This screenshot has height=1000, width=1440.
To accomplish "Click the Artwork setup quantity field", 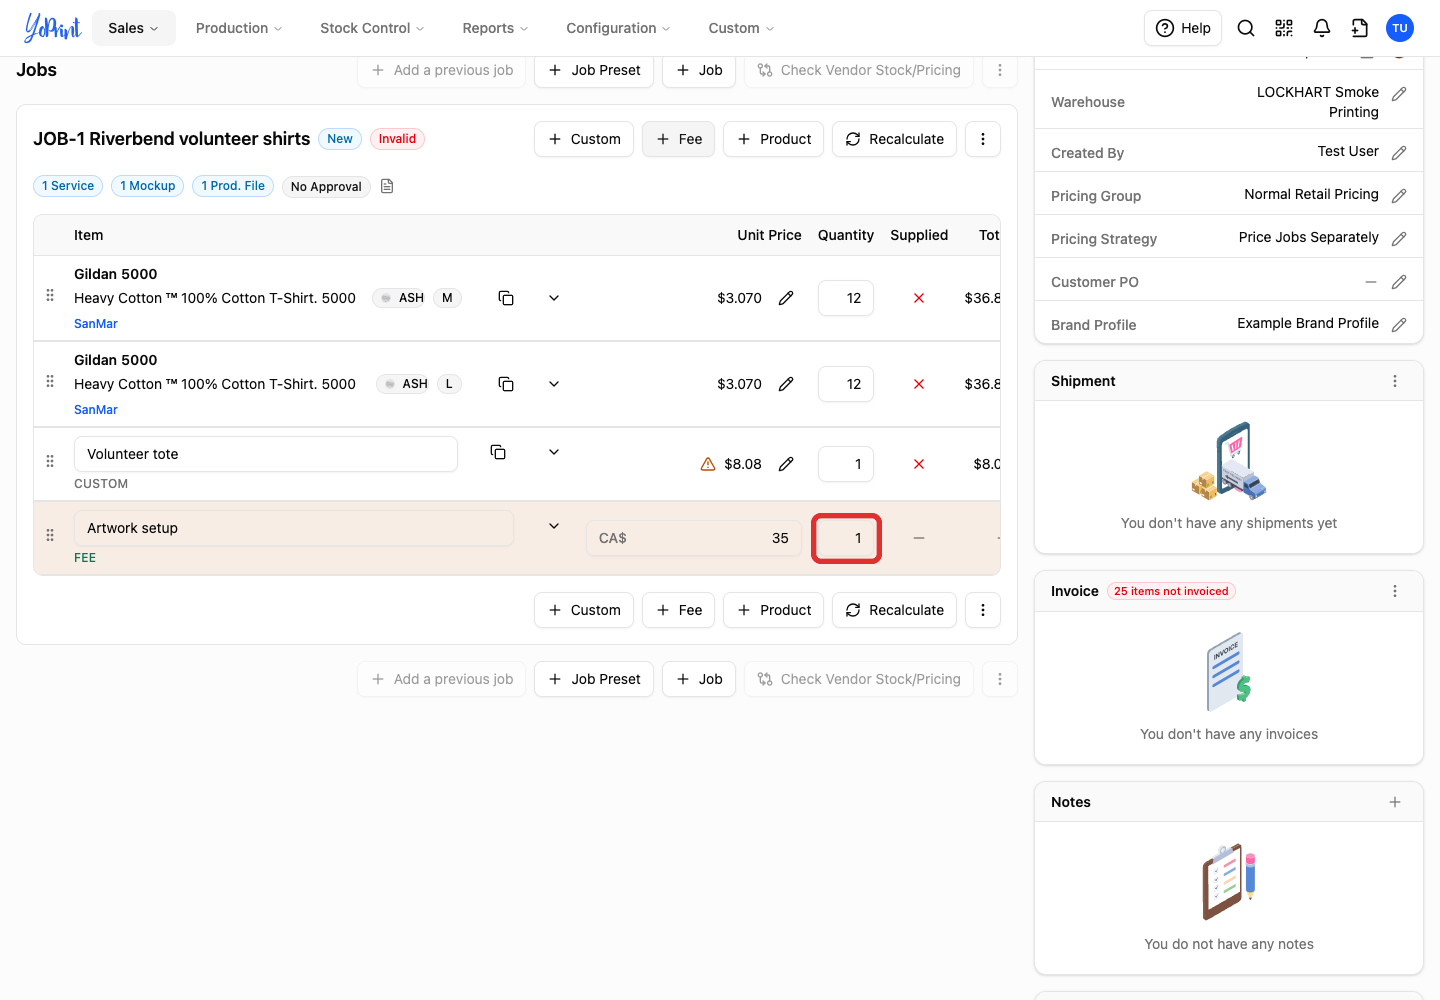I will (x=846, y=538).
